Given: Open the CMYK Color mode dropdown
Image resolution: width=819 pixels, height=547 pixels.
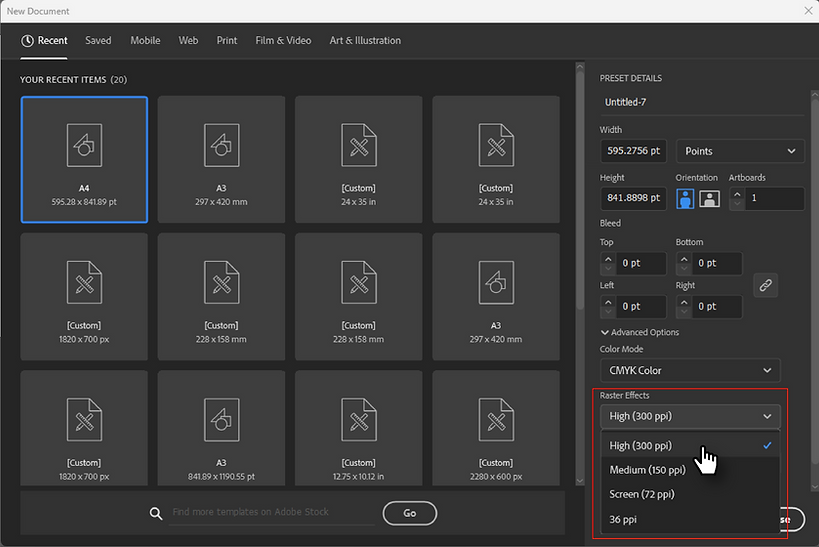Looking at the screenshot, I should click(690, 370).
